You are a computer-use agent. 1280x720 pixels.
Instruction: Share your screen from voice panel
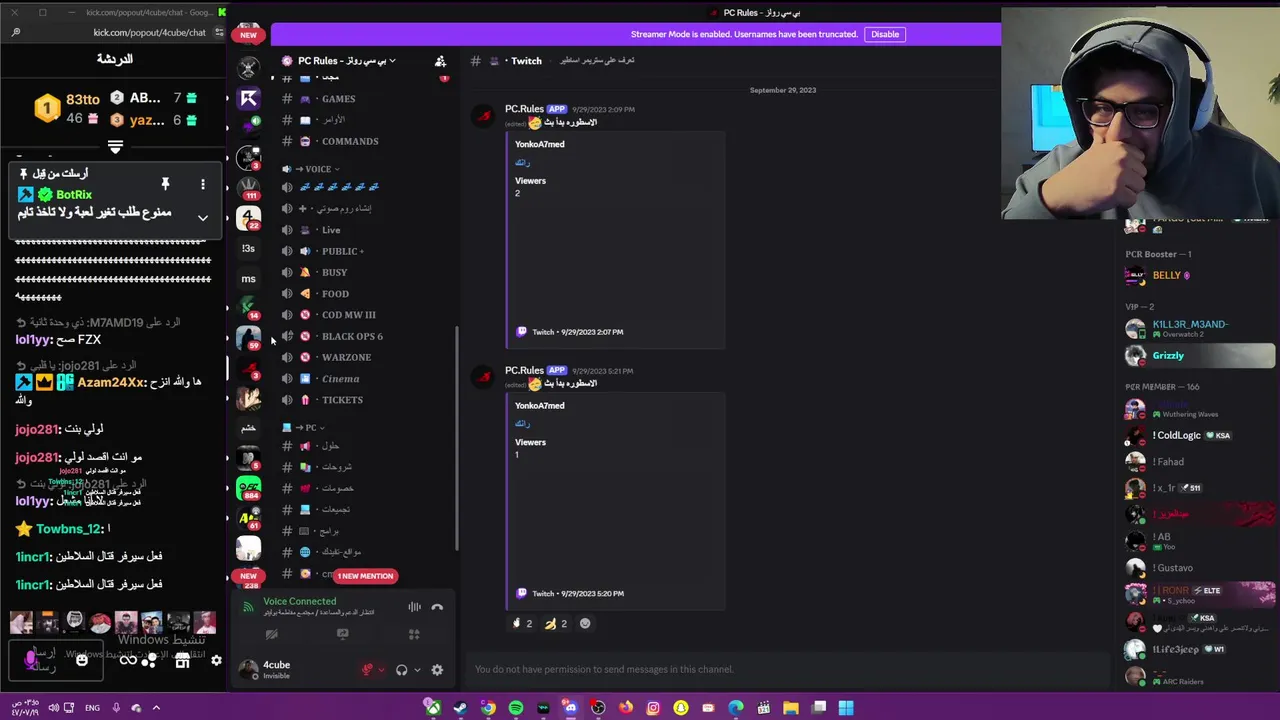pos(342,634)
